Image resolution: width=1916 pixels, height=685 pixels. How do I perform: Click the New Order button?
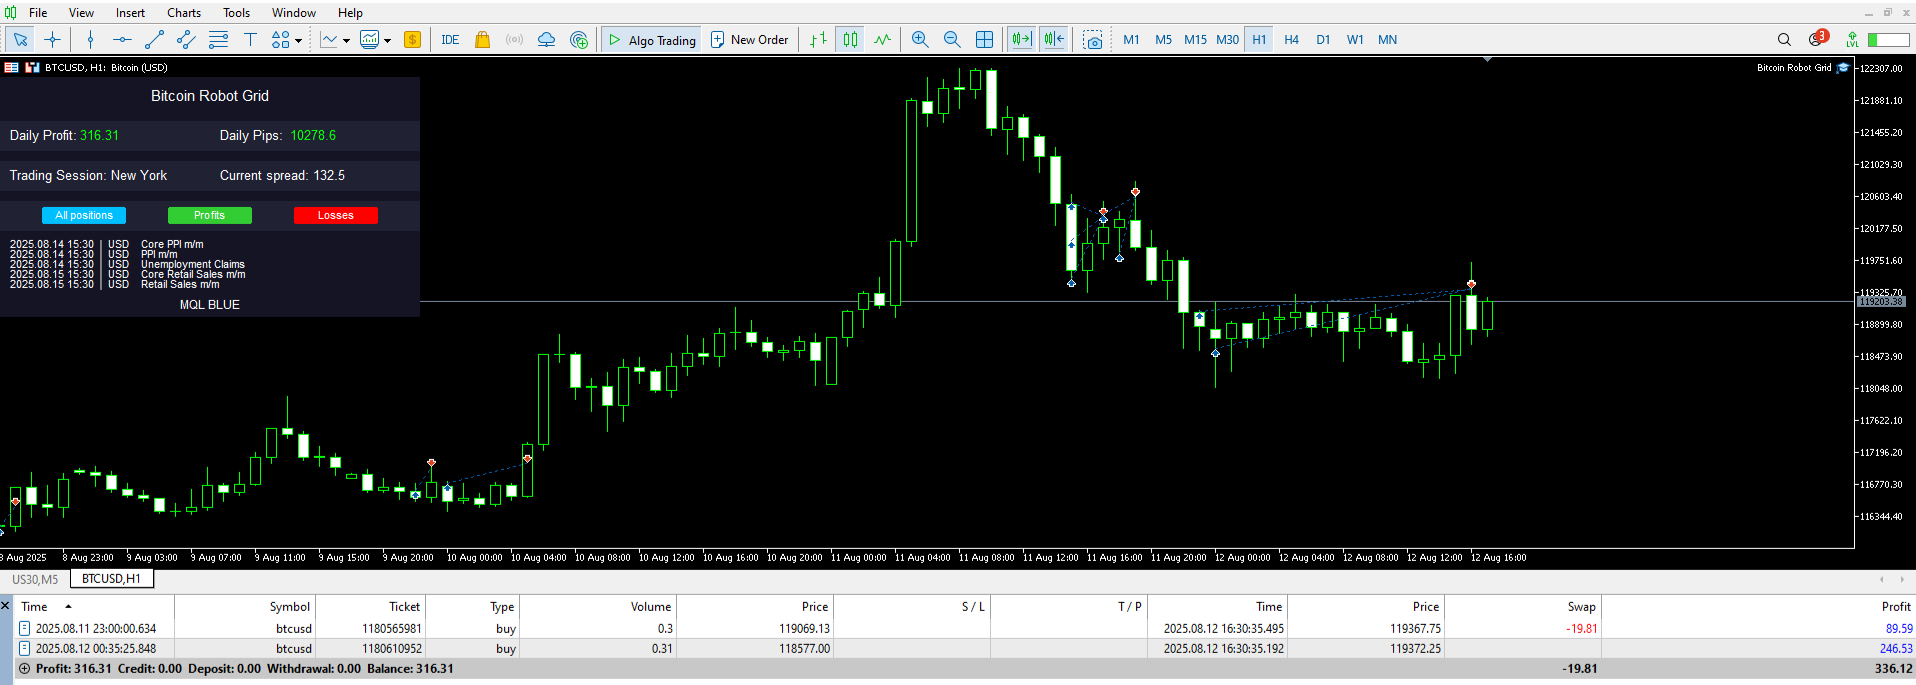750,40
